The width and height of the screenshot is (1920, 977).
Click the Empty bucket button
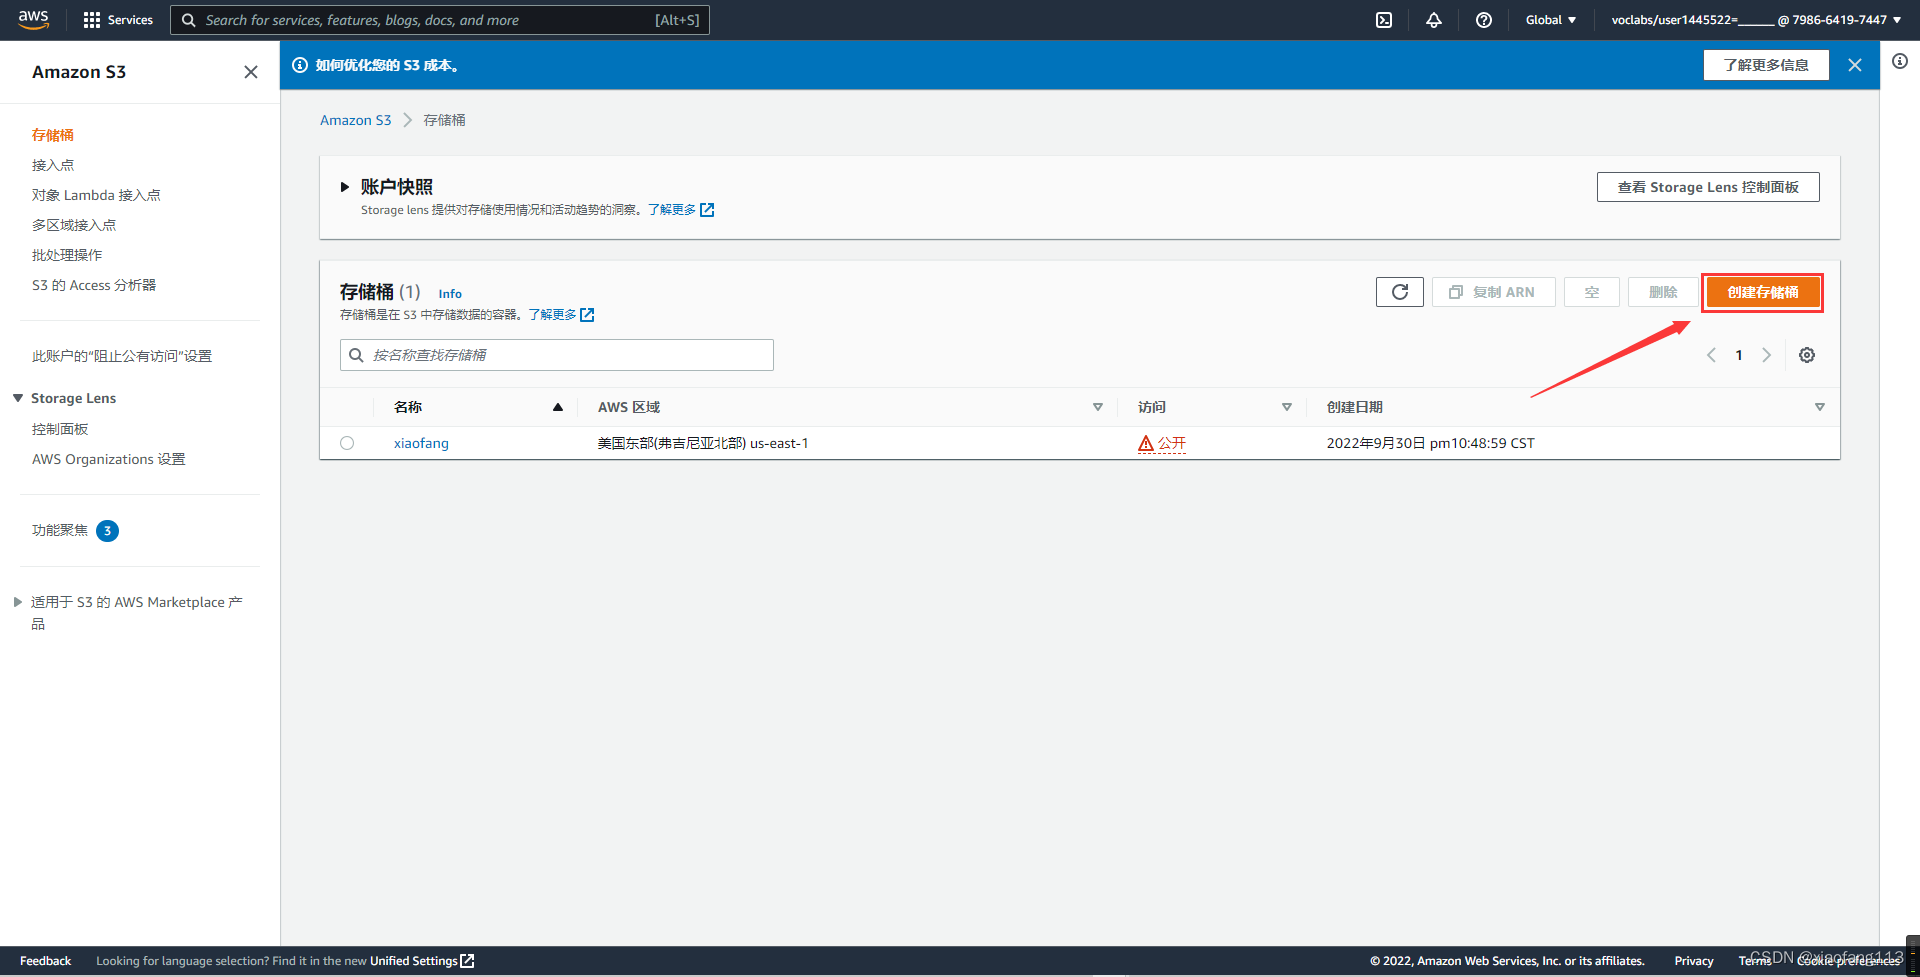click(x=1592, y=292)
